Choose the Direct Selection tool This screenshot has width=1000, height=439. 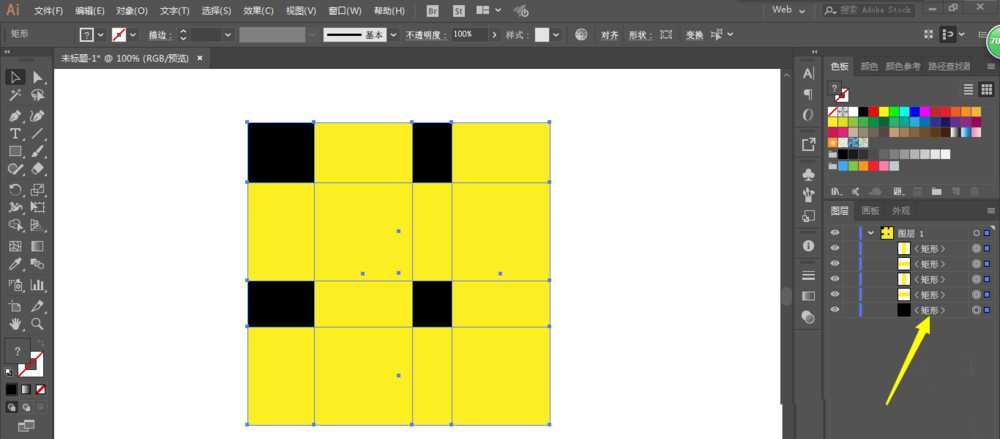pos(37,77)
